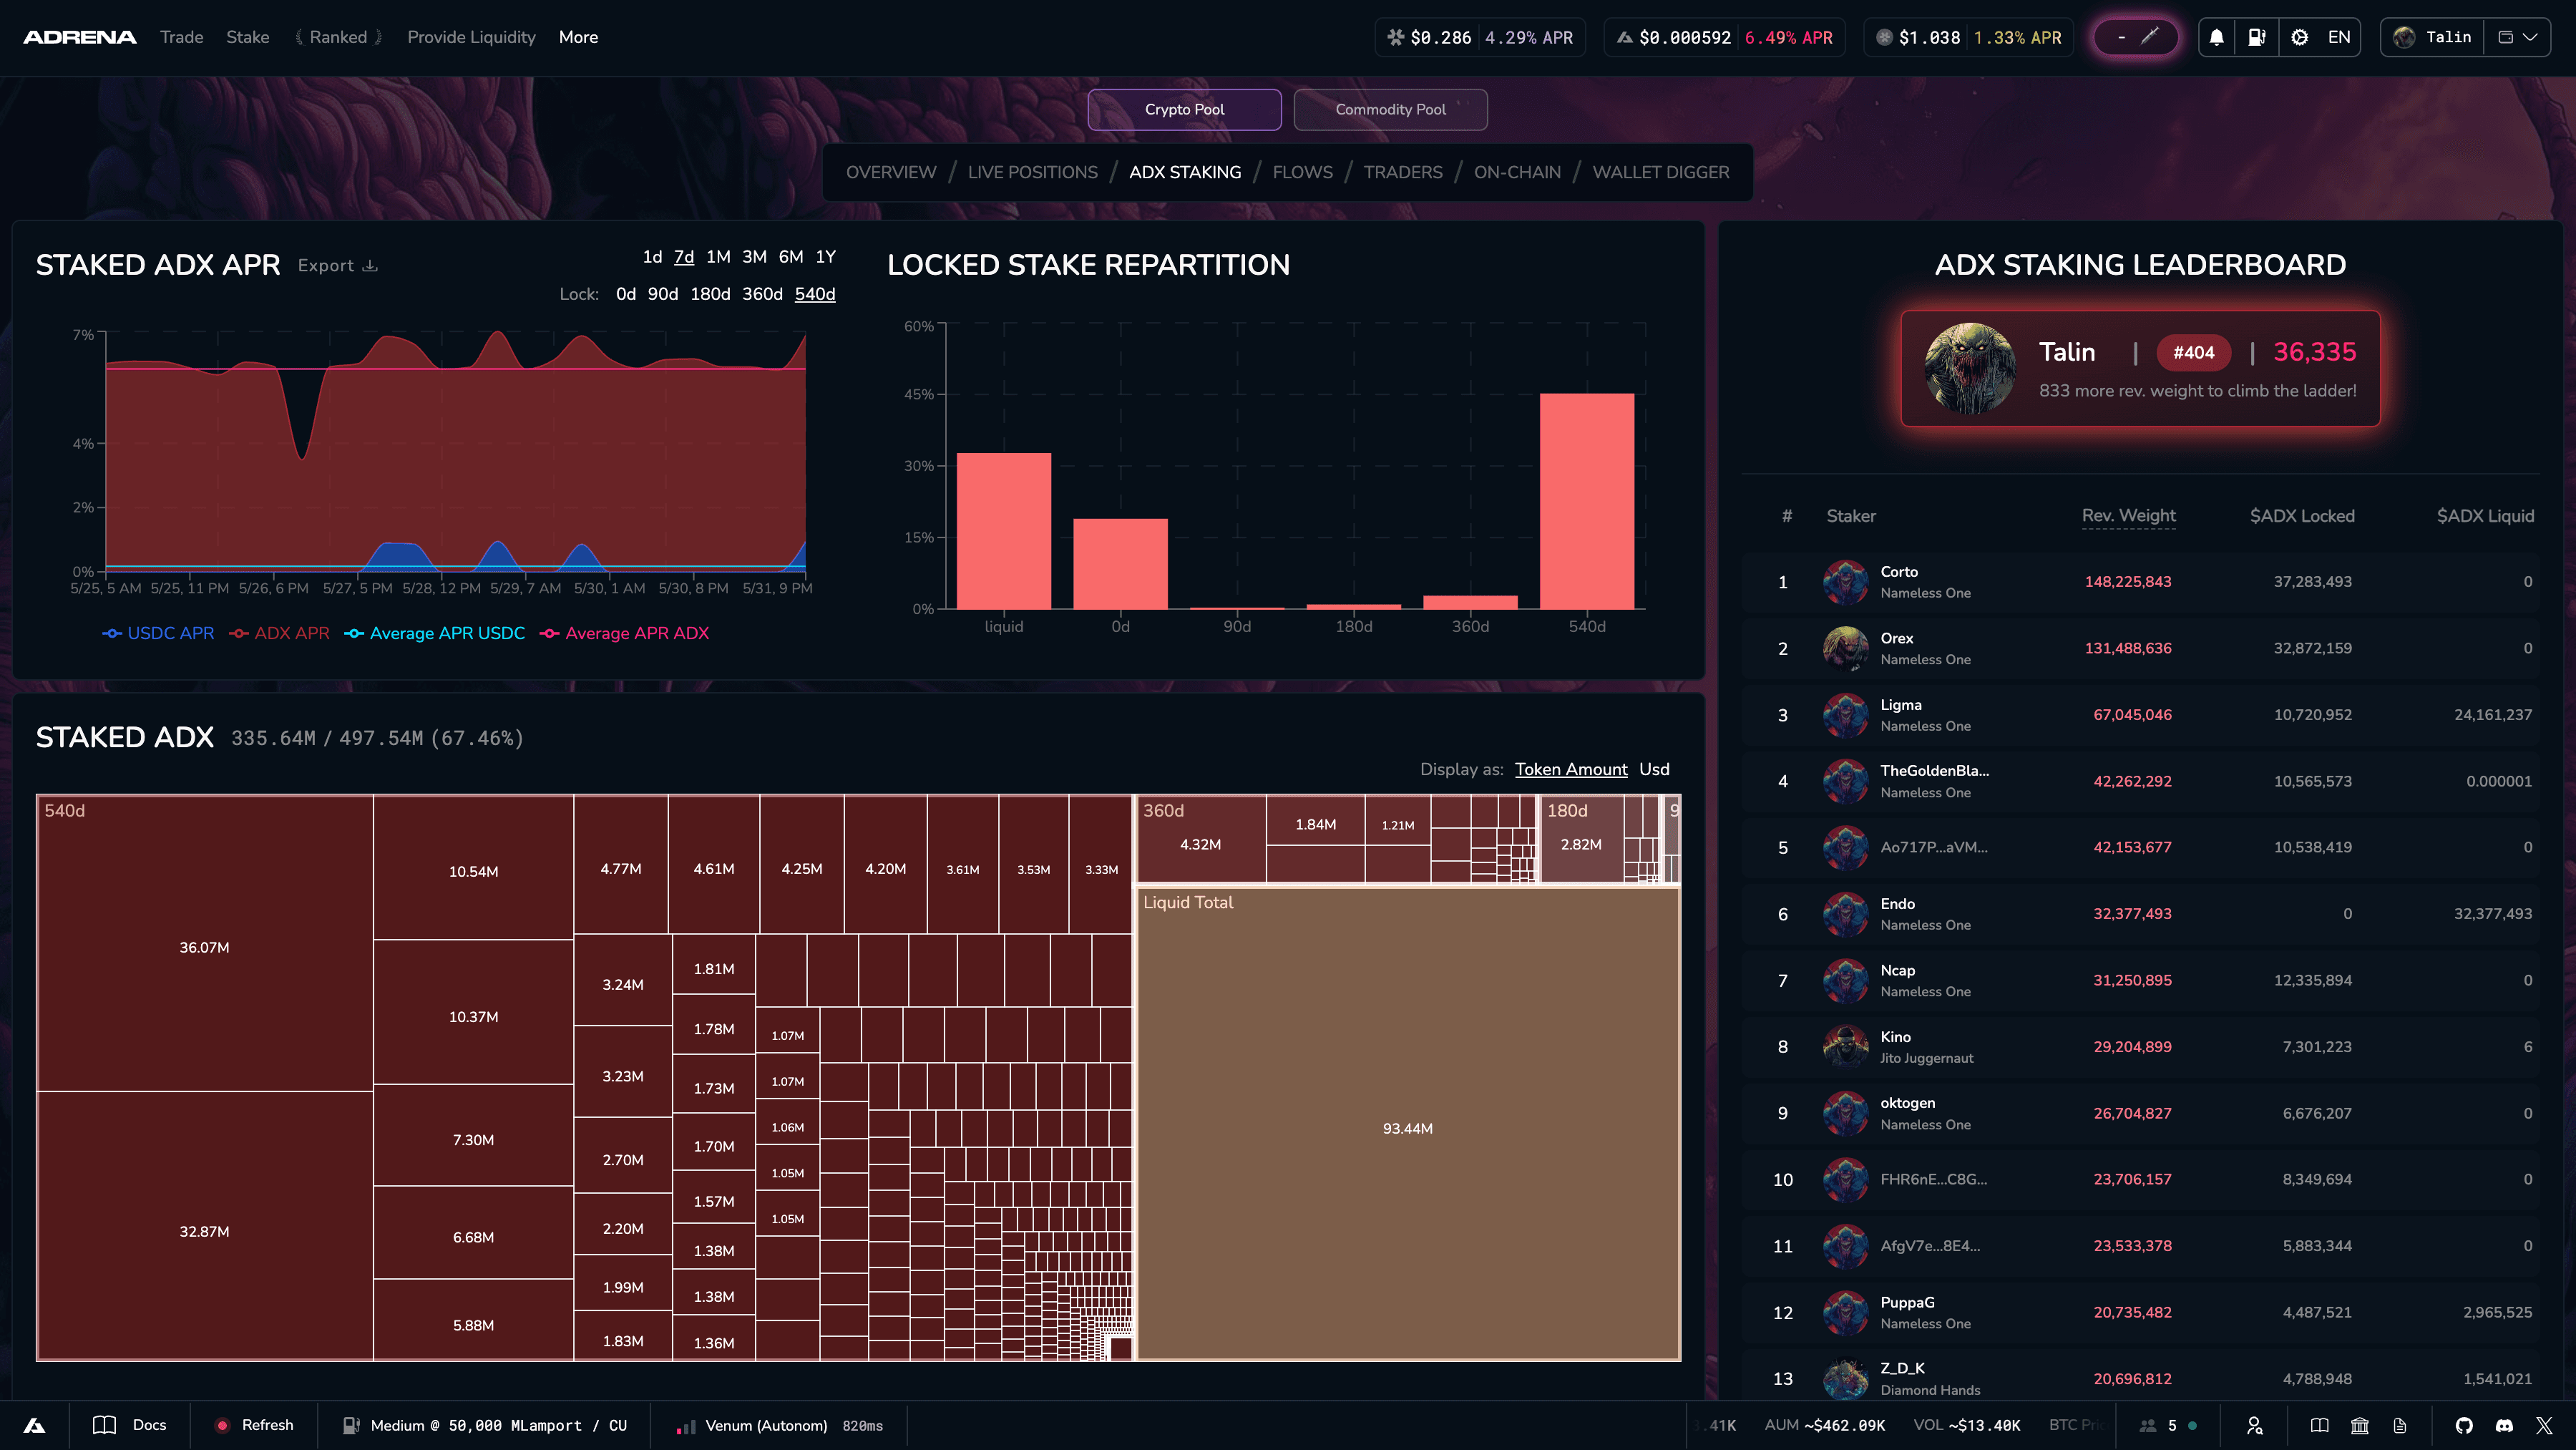Select Crypto Pool button
Image resolution: width=2576 pixels, height=1450 pixels.
click(1184, 109)
